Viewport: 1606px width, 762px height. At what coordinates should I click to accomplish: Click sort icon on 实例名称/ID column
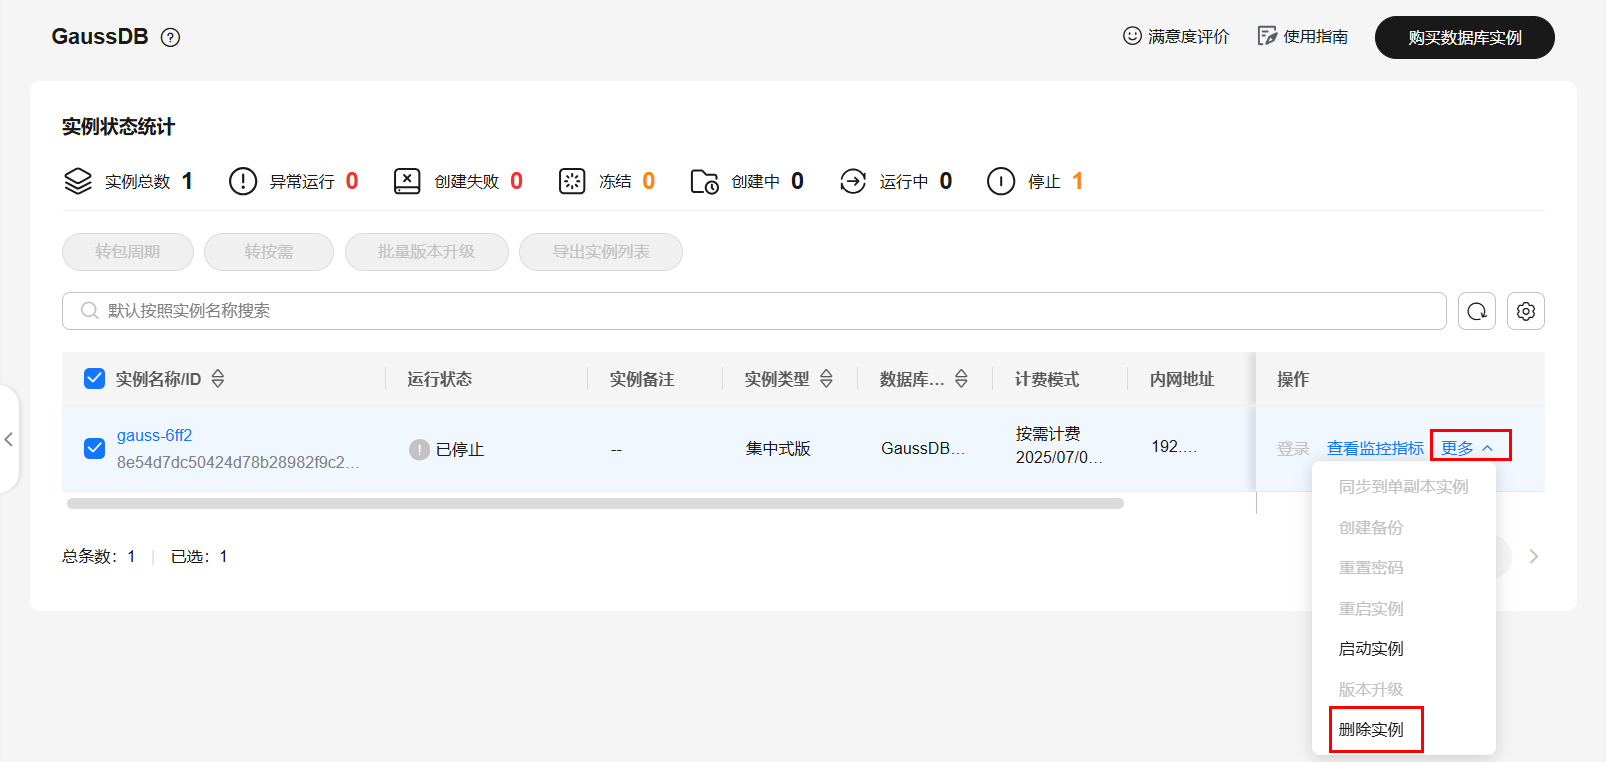218,379
